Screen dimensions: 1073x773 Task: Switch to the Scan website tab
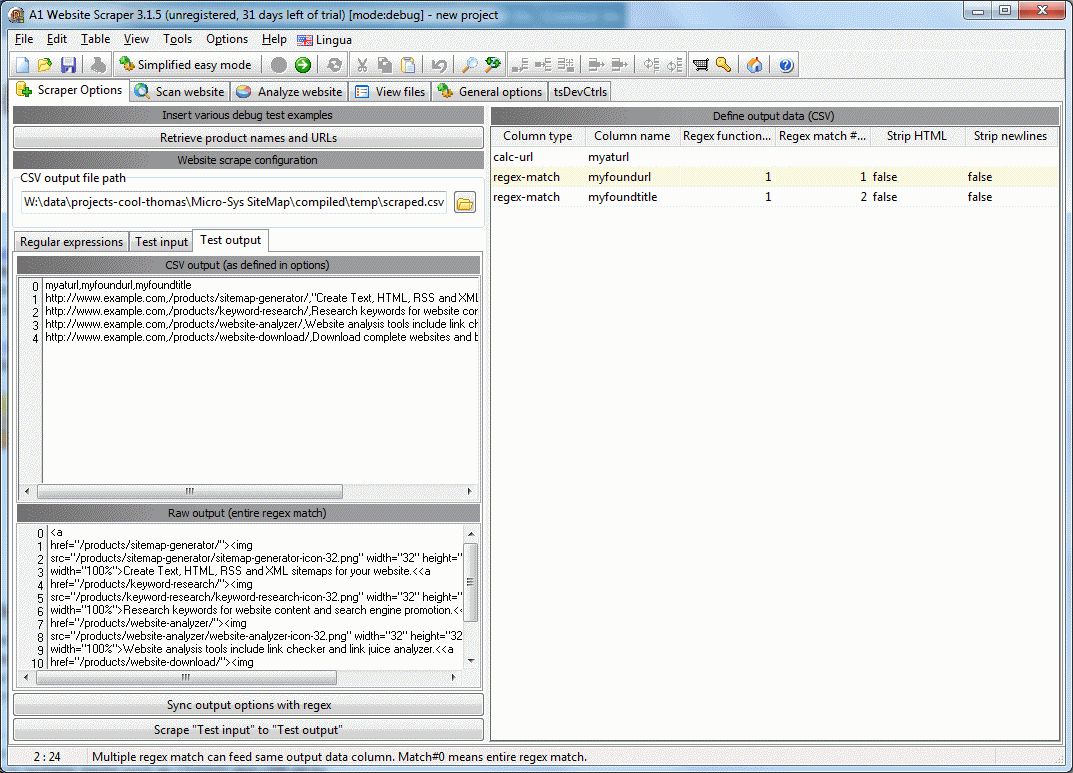coord(180,92)
